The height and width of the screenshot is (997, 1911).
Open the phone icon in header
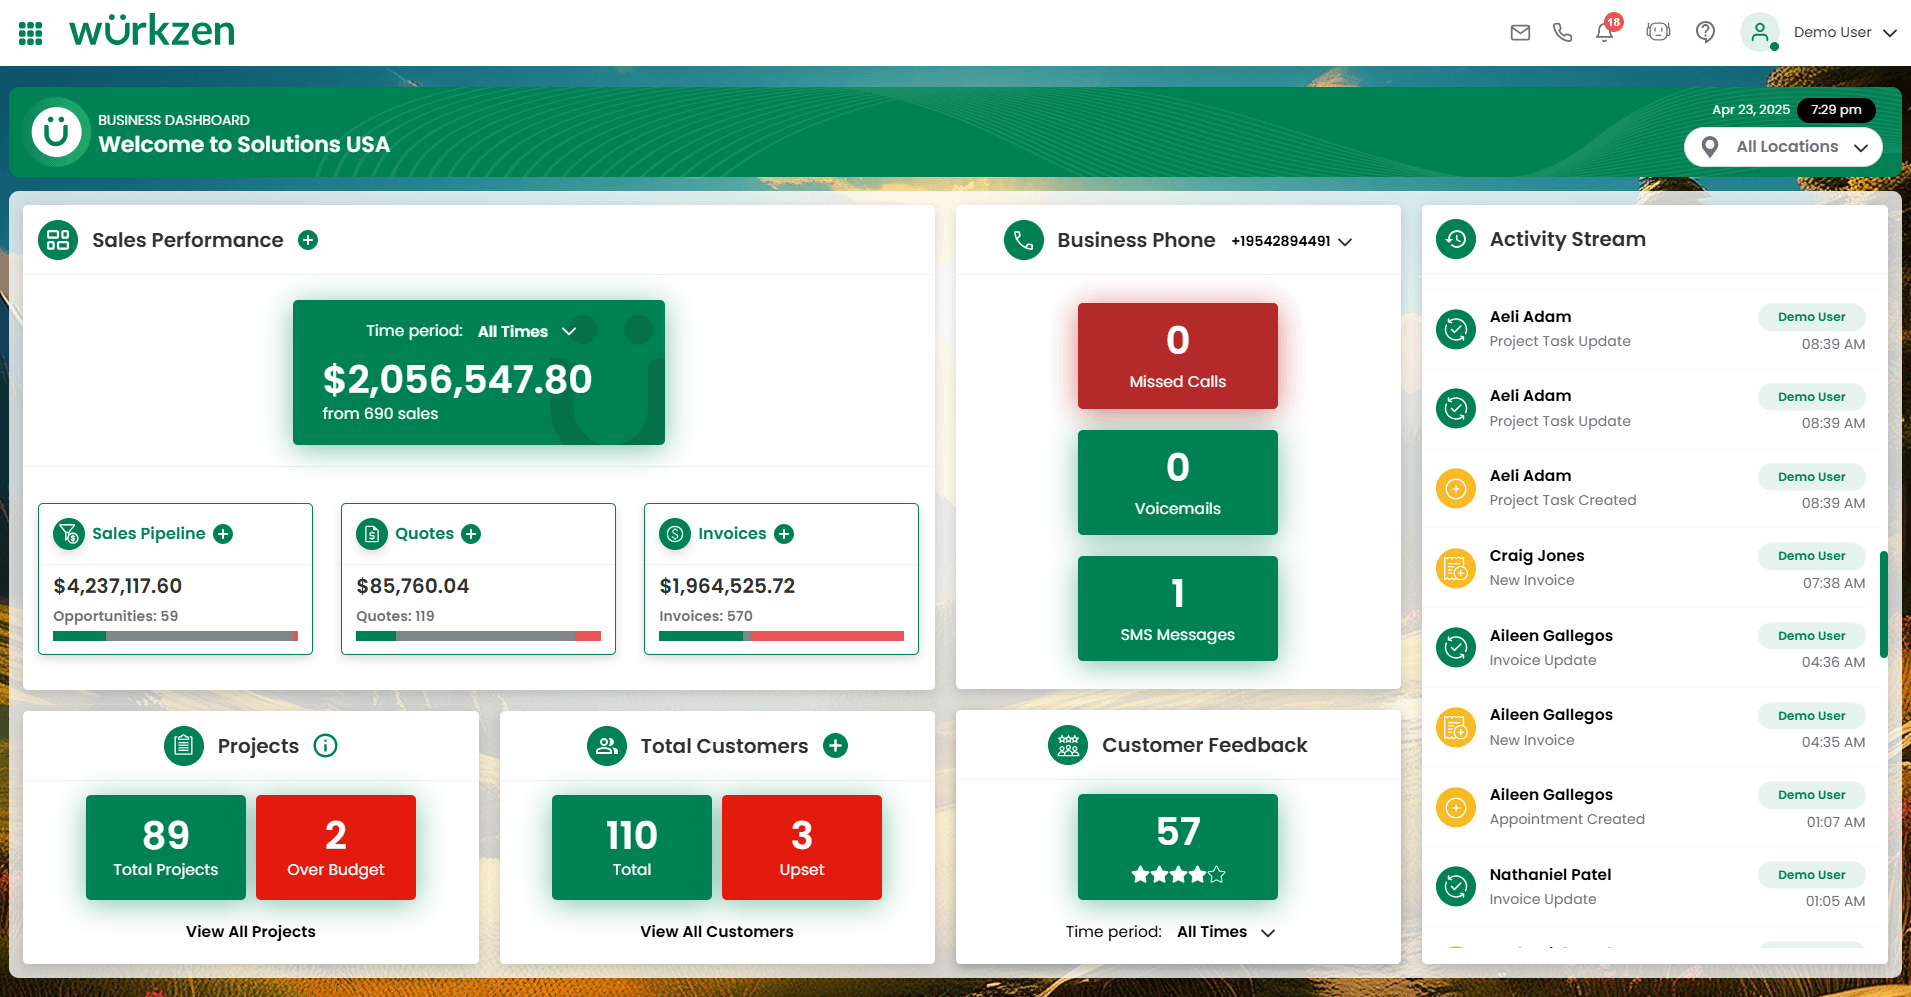1562,33
